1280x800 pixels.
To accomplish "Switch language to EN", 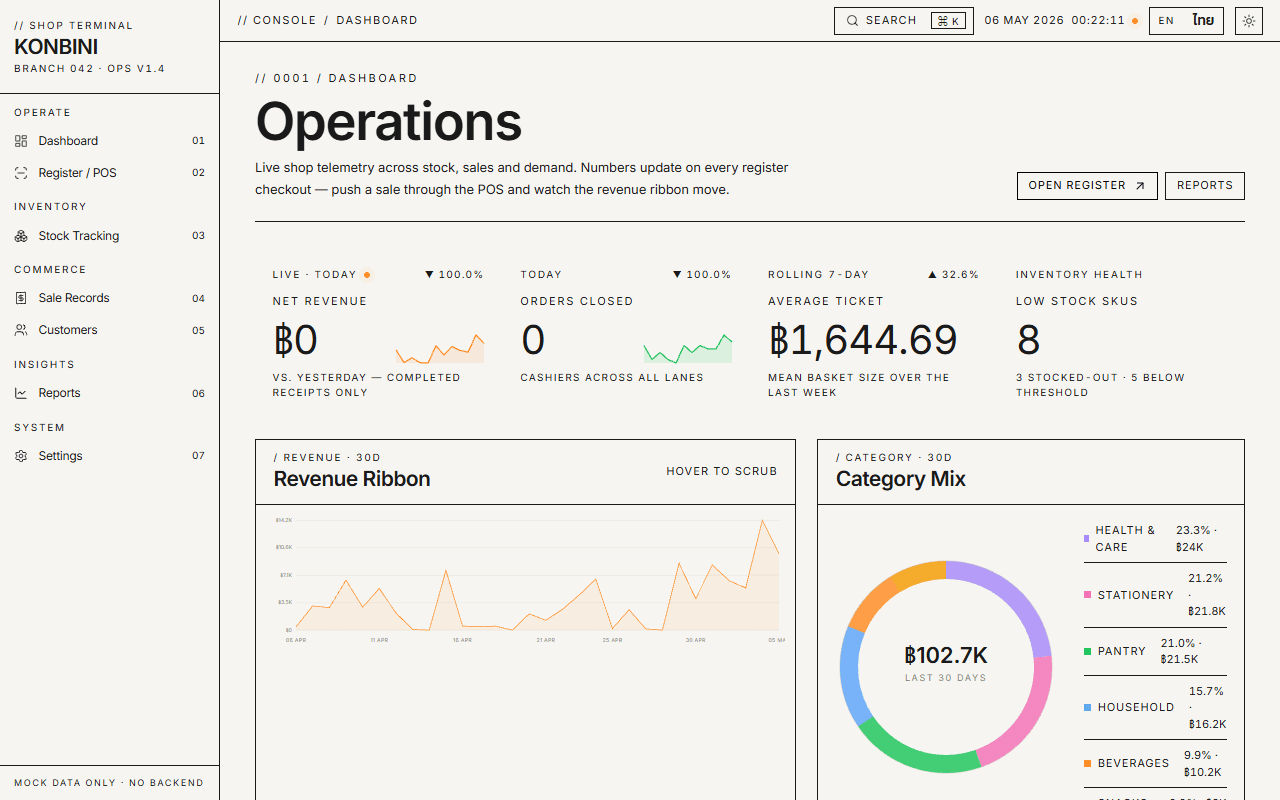I will coord(1166,21).
